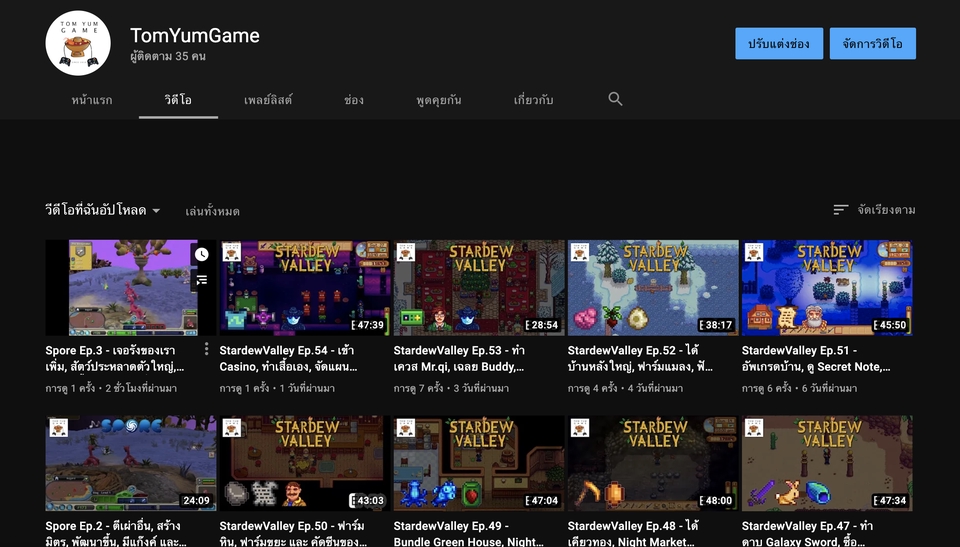Open StardewValley Ep.53 thumbnail
960x547 pixels.
[479, 288]
